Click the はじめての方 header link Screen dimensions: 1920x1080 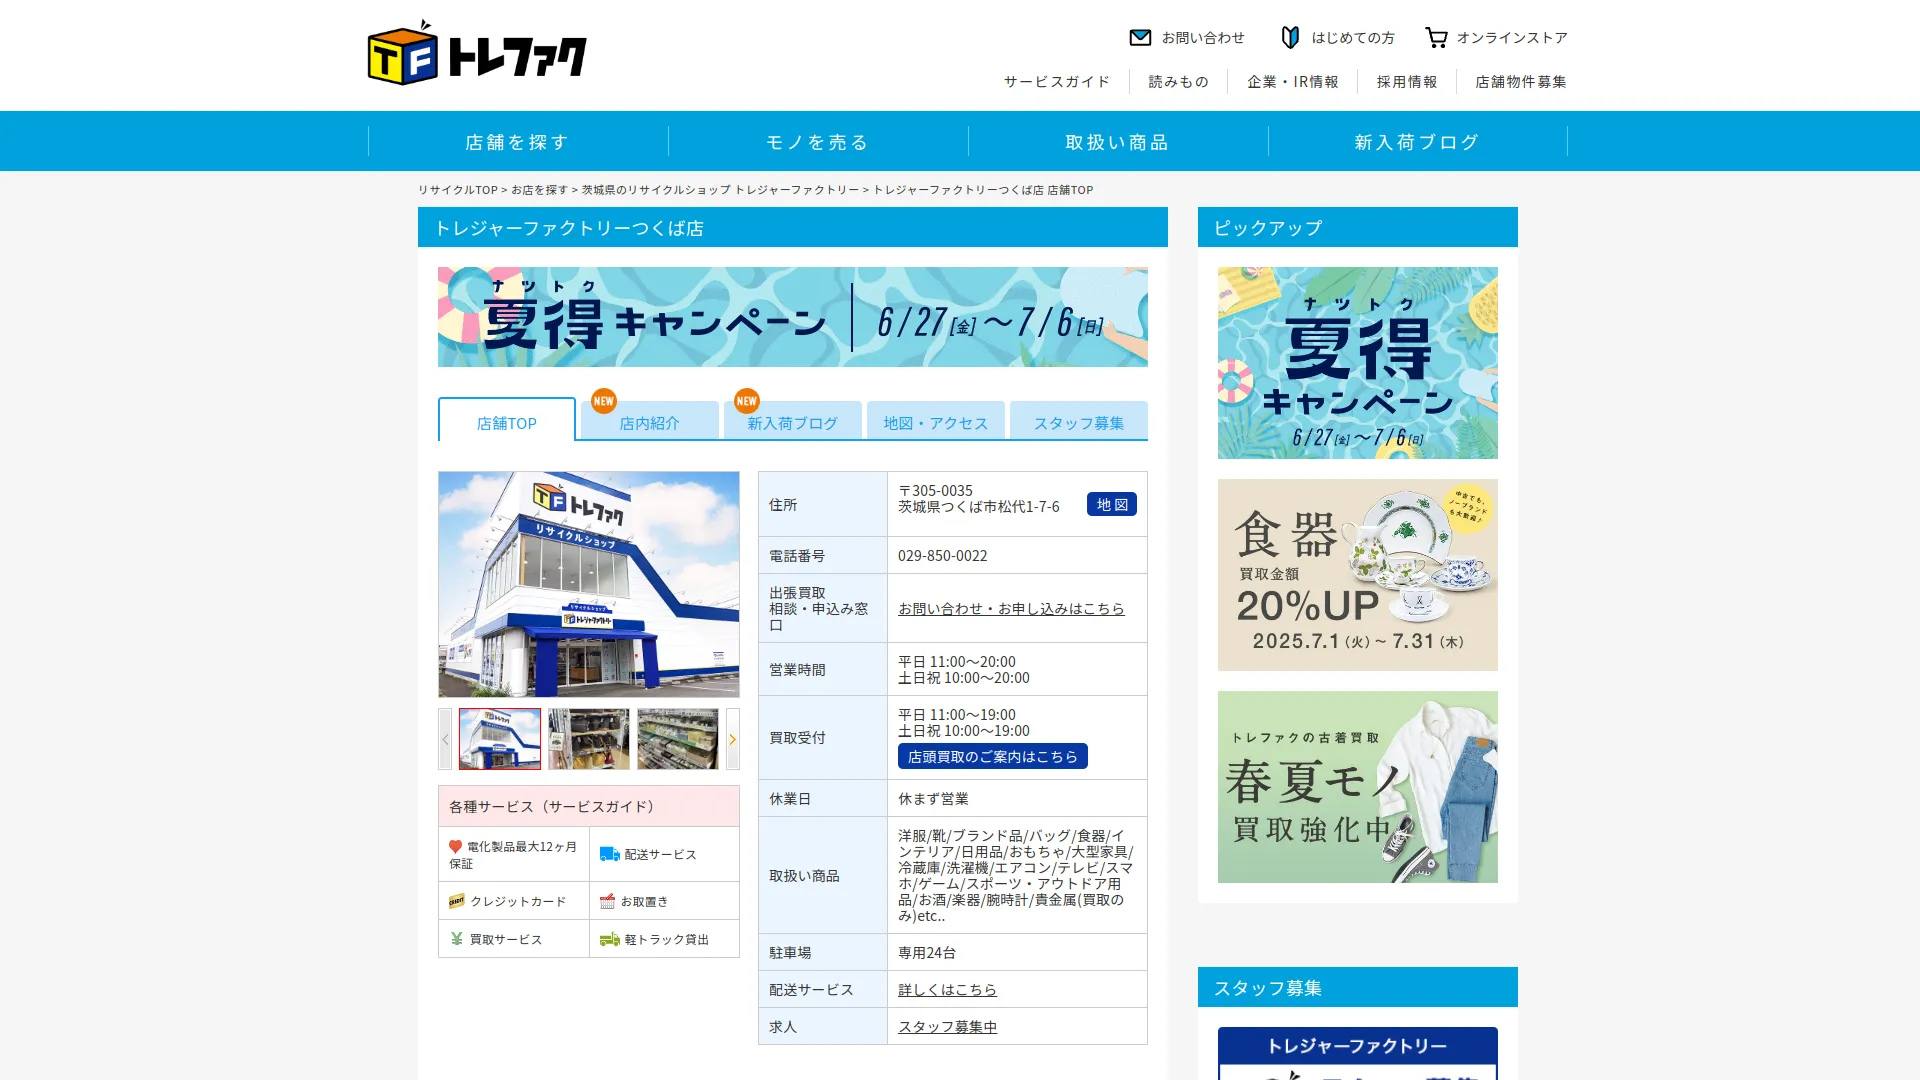[x=1353, y=37]
